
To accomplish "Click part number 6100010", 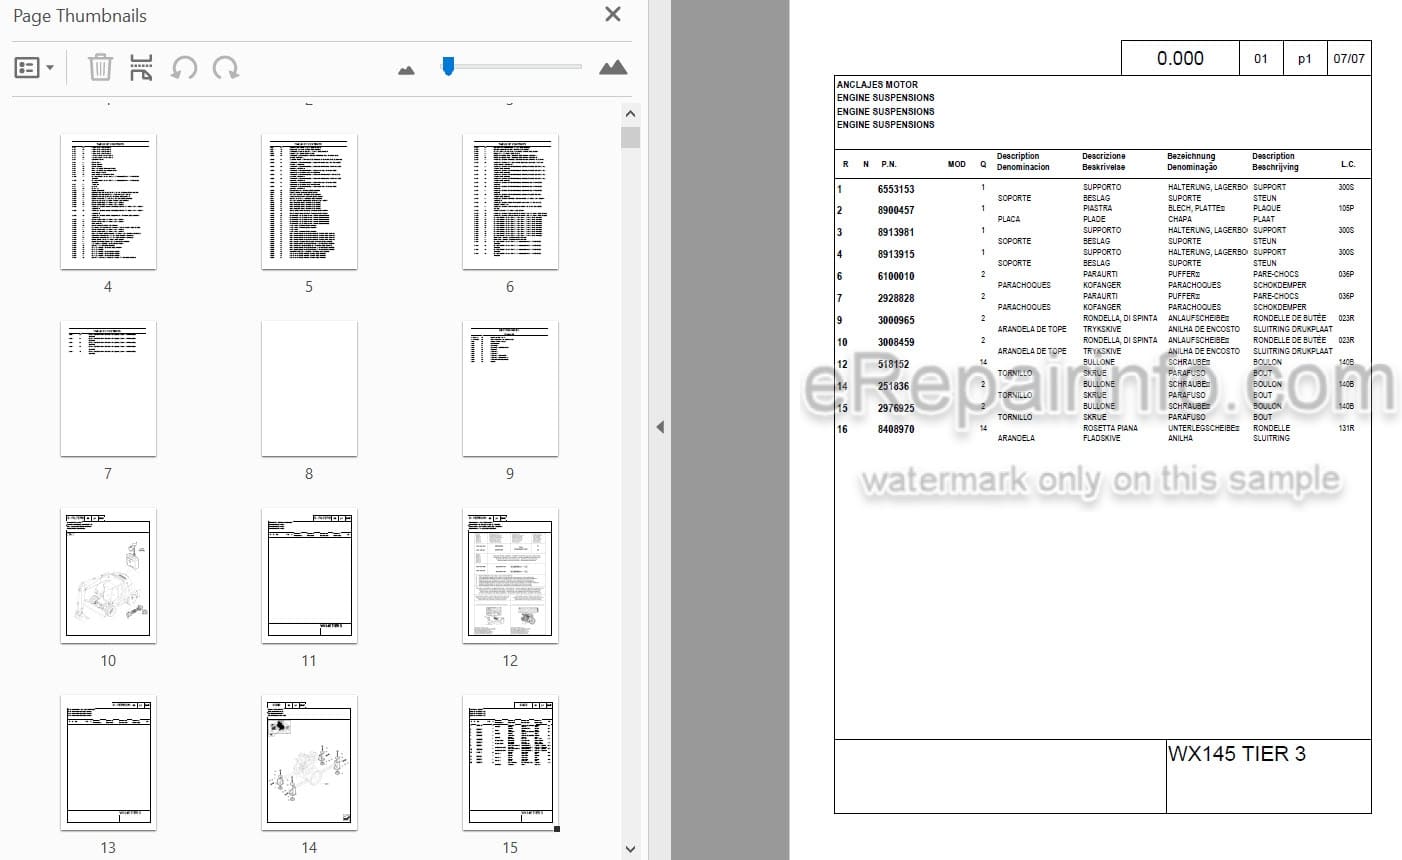I will pyautogui.click(x=896, y=276).
